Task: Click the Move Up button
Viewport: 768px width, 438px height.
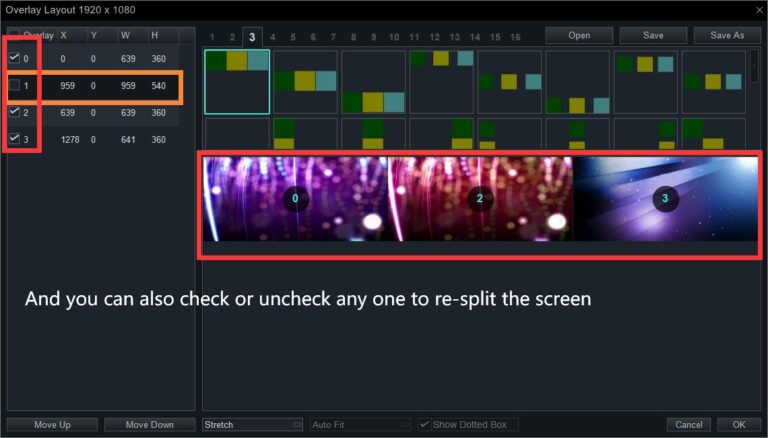Action: click(x=52, y=425)
